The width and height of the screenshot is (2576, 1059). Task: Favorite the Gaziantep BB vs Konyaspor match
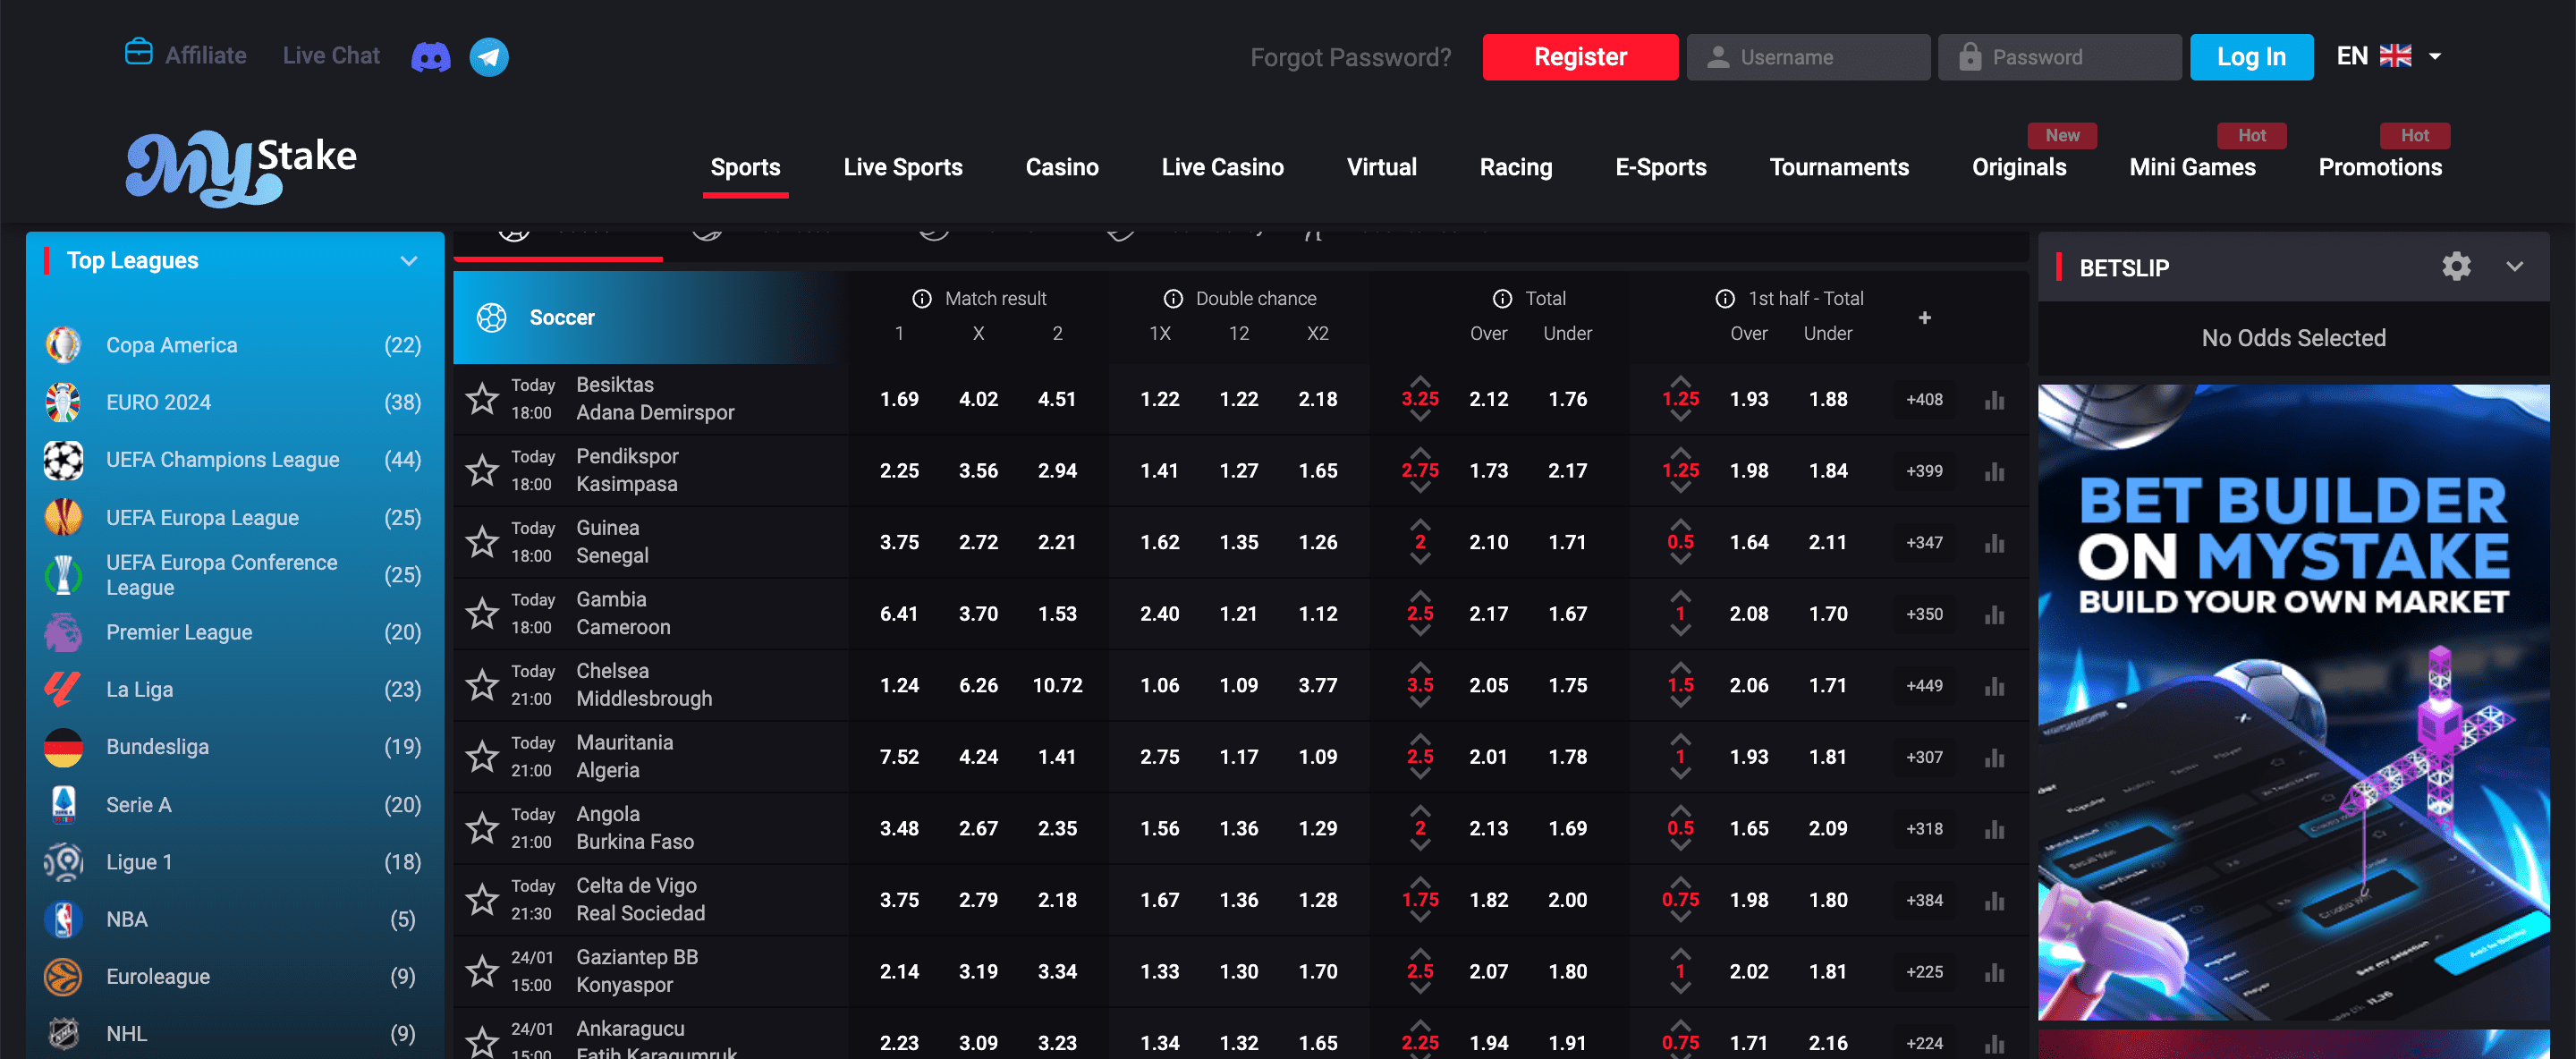tap(482, 971)
